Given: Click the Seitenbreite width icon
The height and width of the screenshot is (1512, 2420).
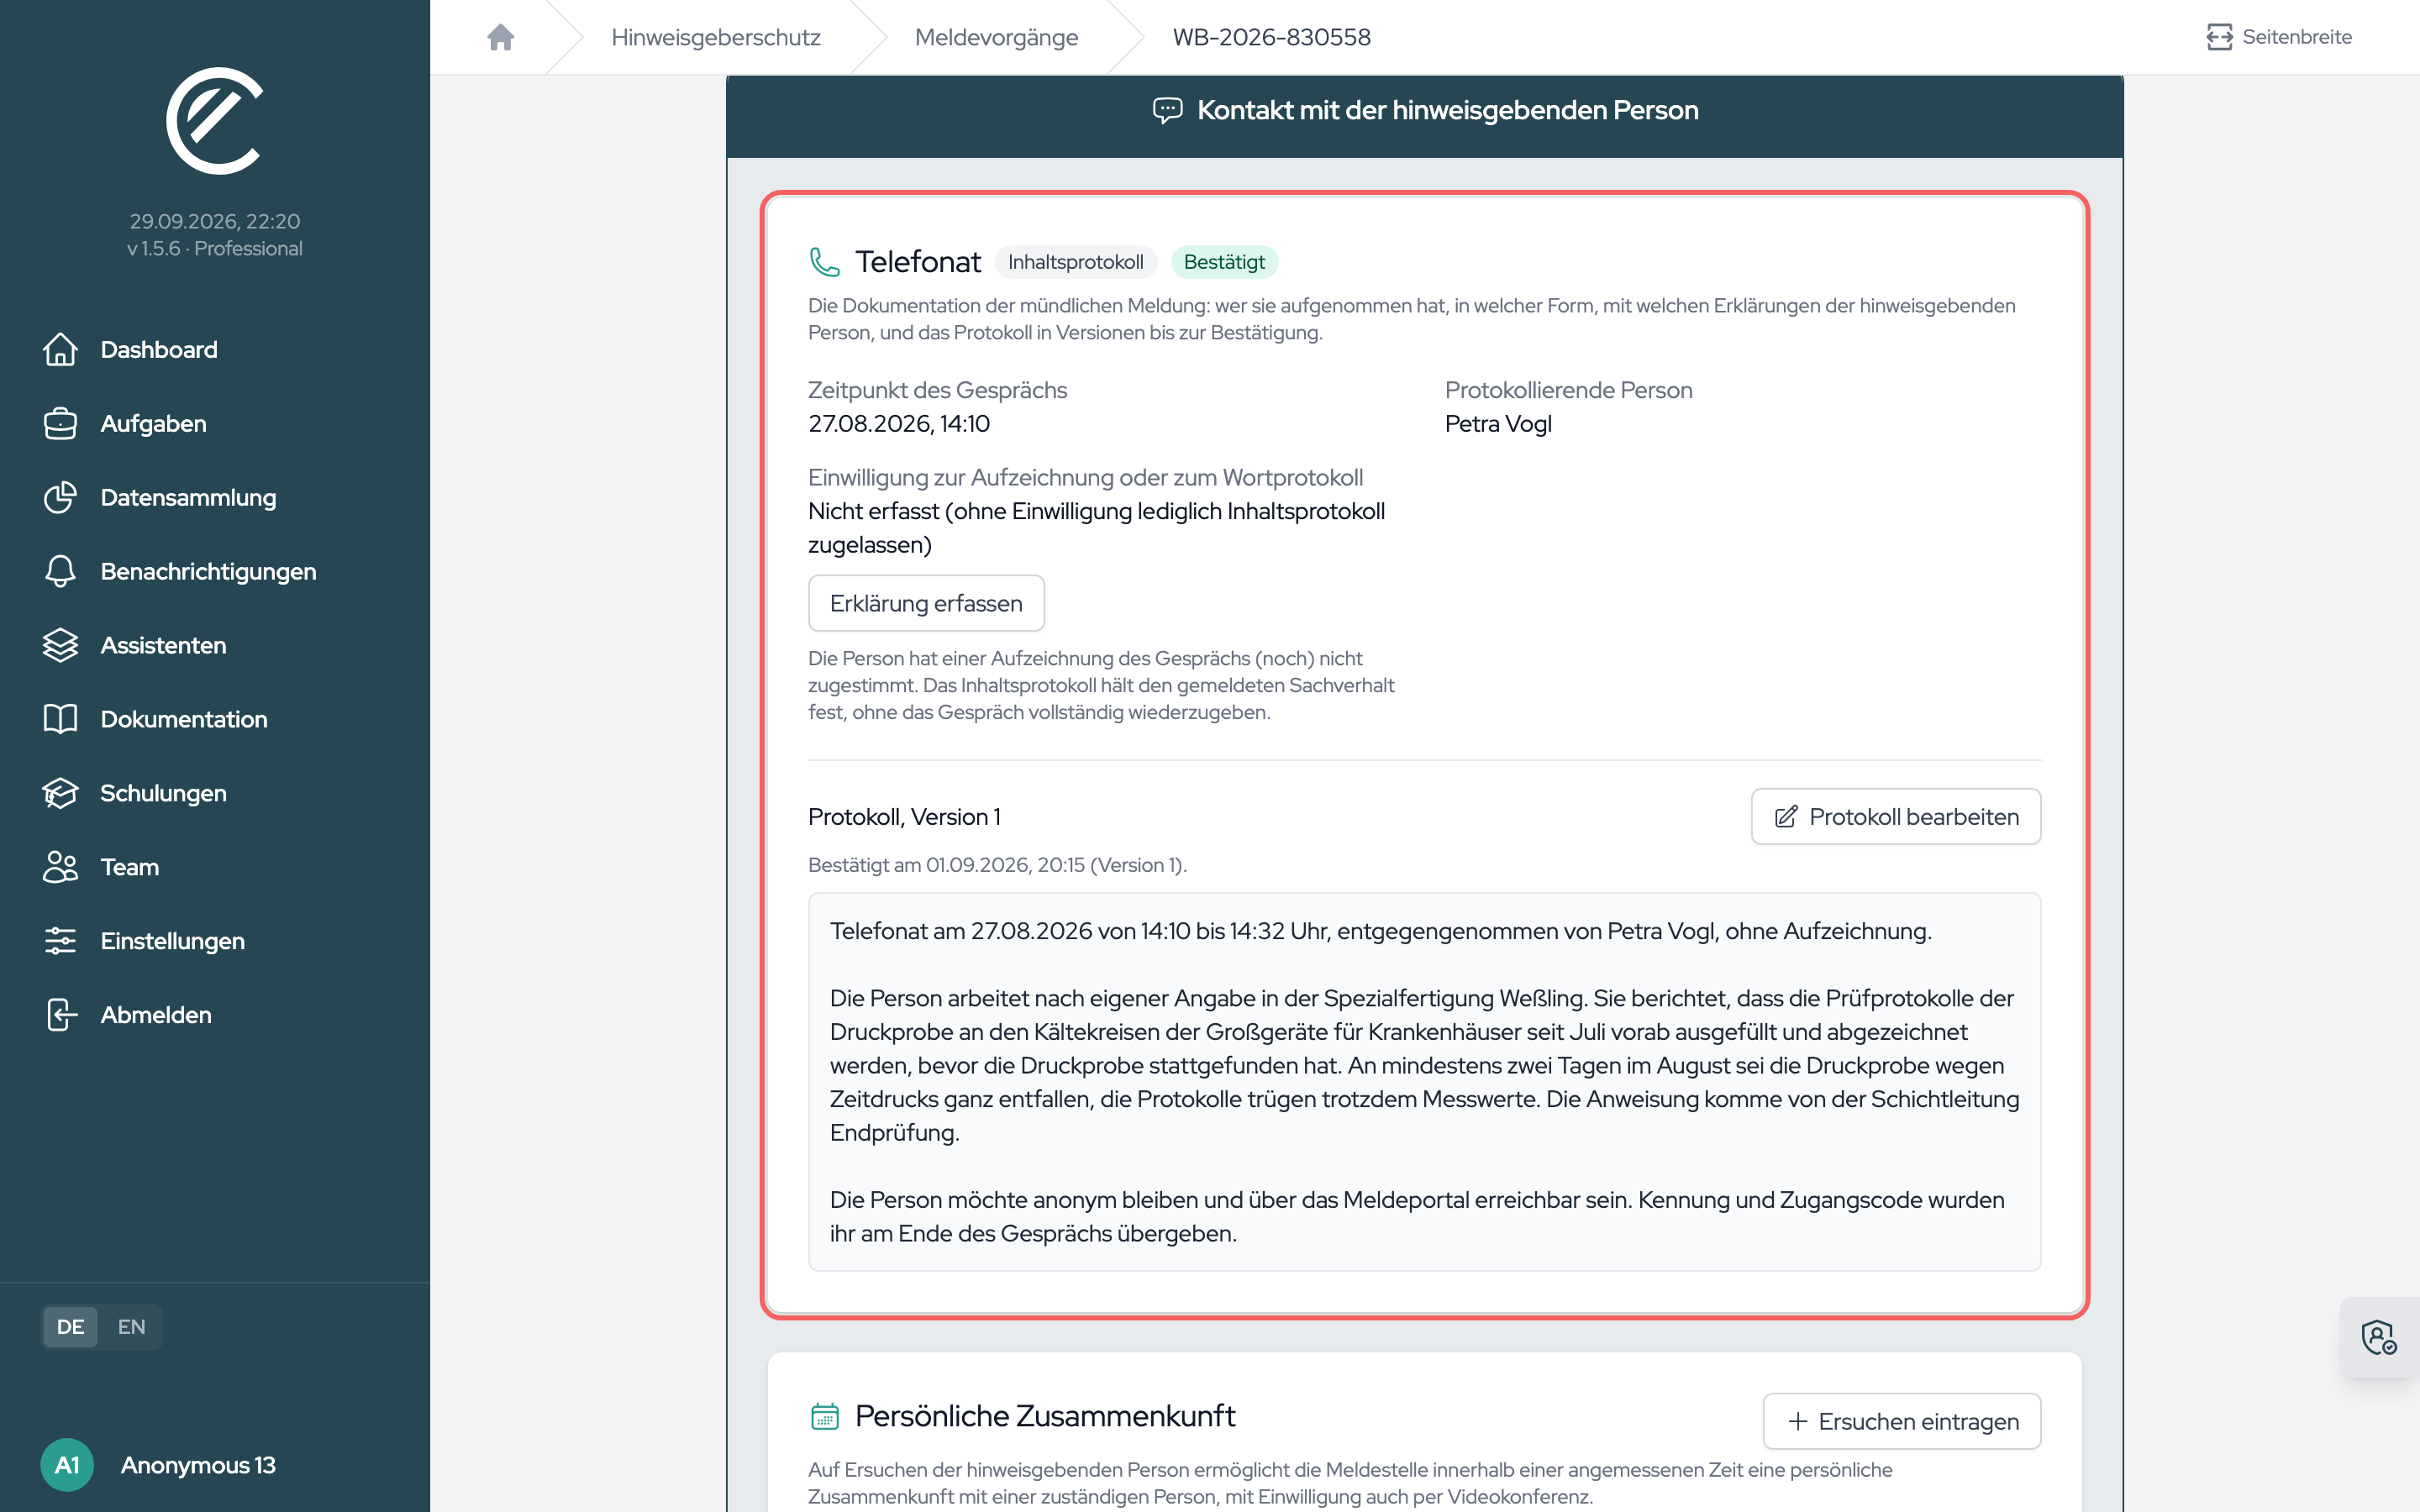Looking at the screenshot, I should point(2219,37).
